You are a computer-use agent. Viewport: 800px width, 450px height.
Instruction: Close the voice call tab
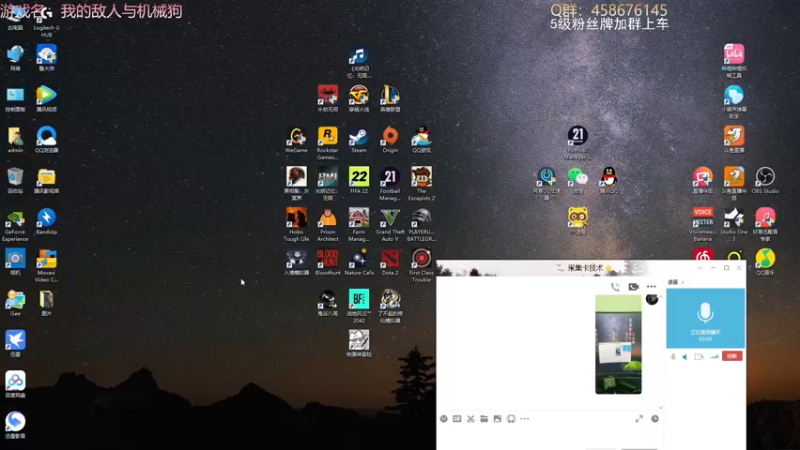683,282
